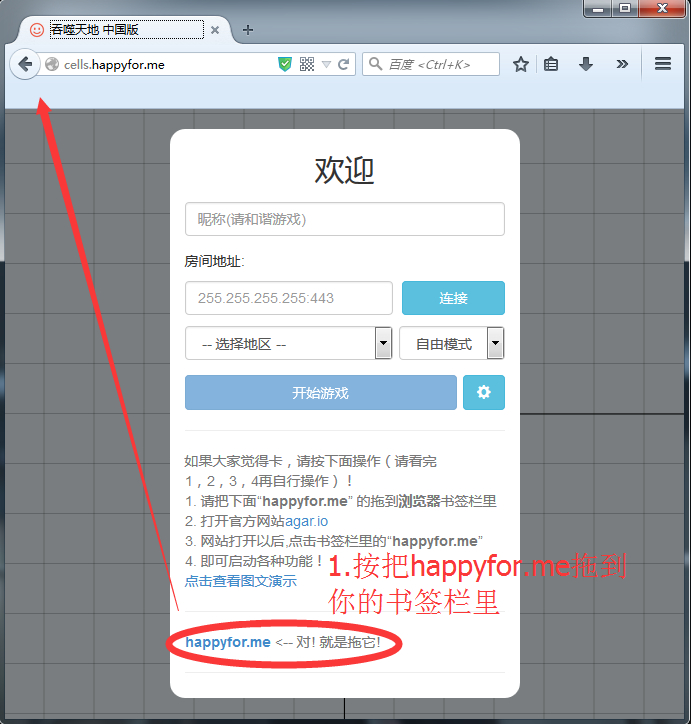Open the 选择地区 region dropdown
The image size is (691, 724).
point(288,343)
